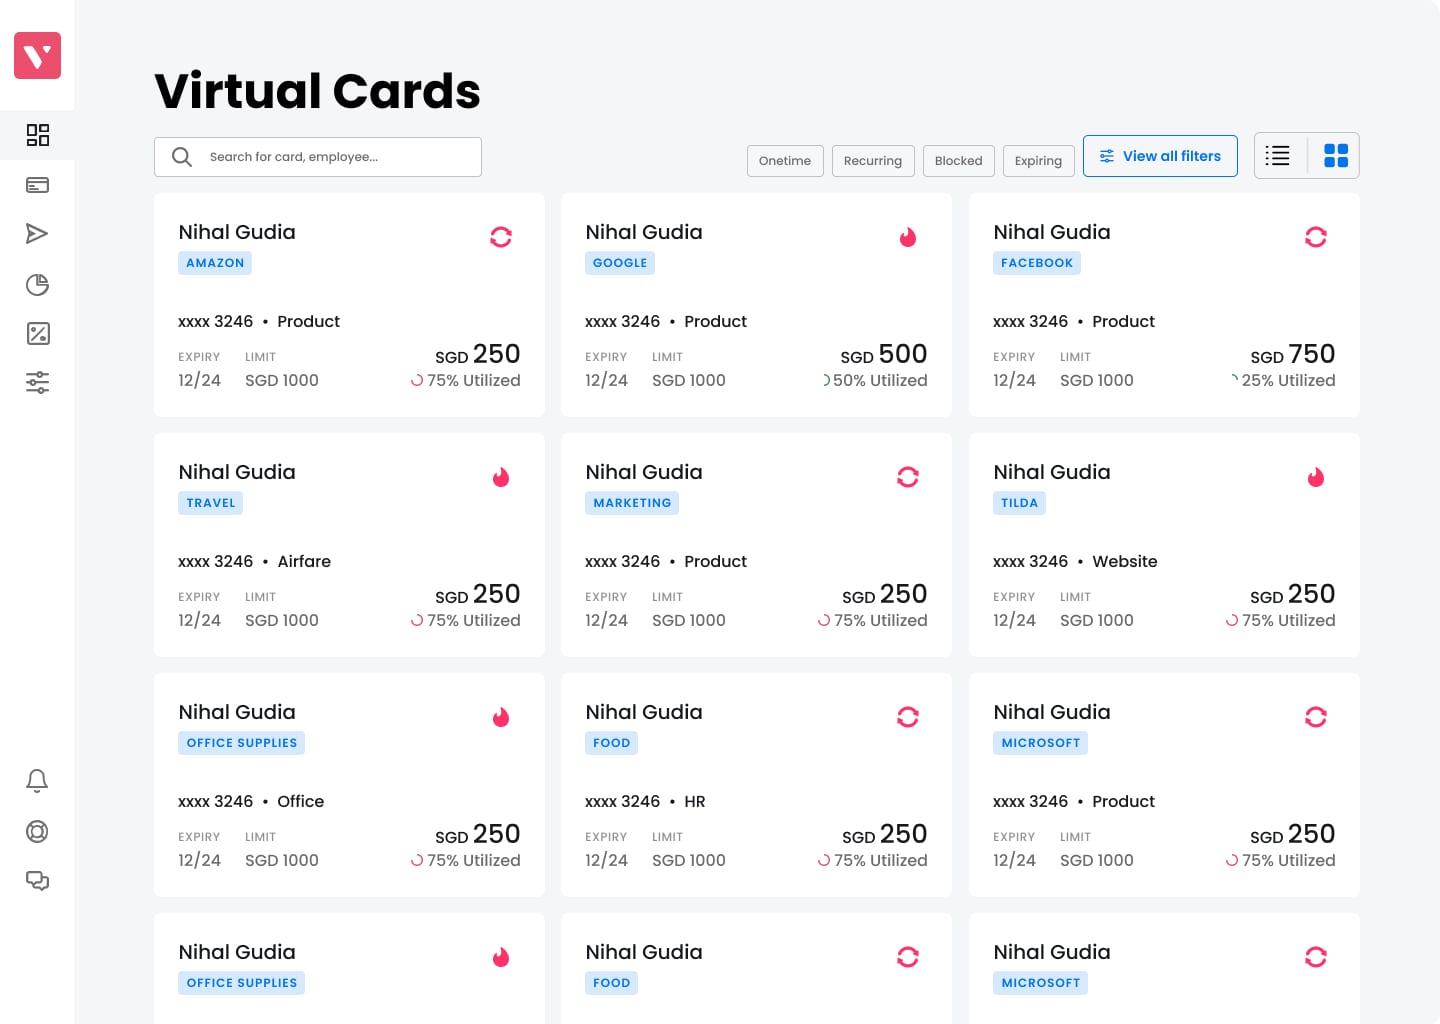Click 'Office' category text
This screenshot has height=1024, width=1440.
click(301, 801)
